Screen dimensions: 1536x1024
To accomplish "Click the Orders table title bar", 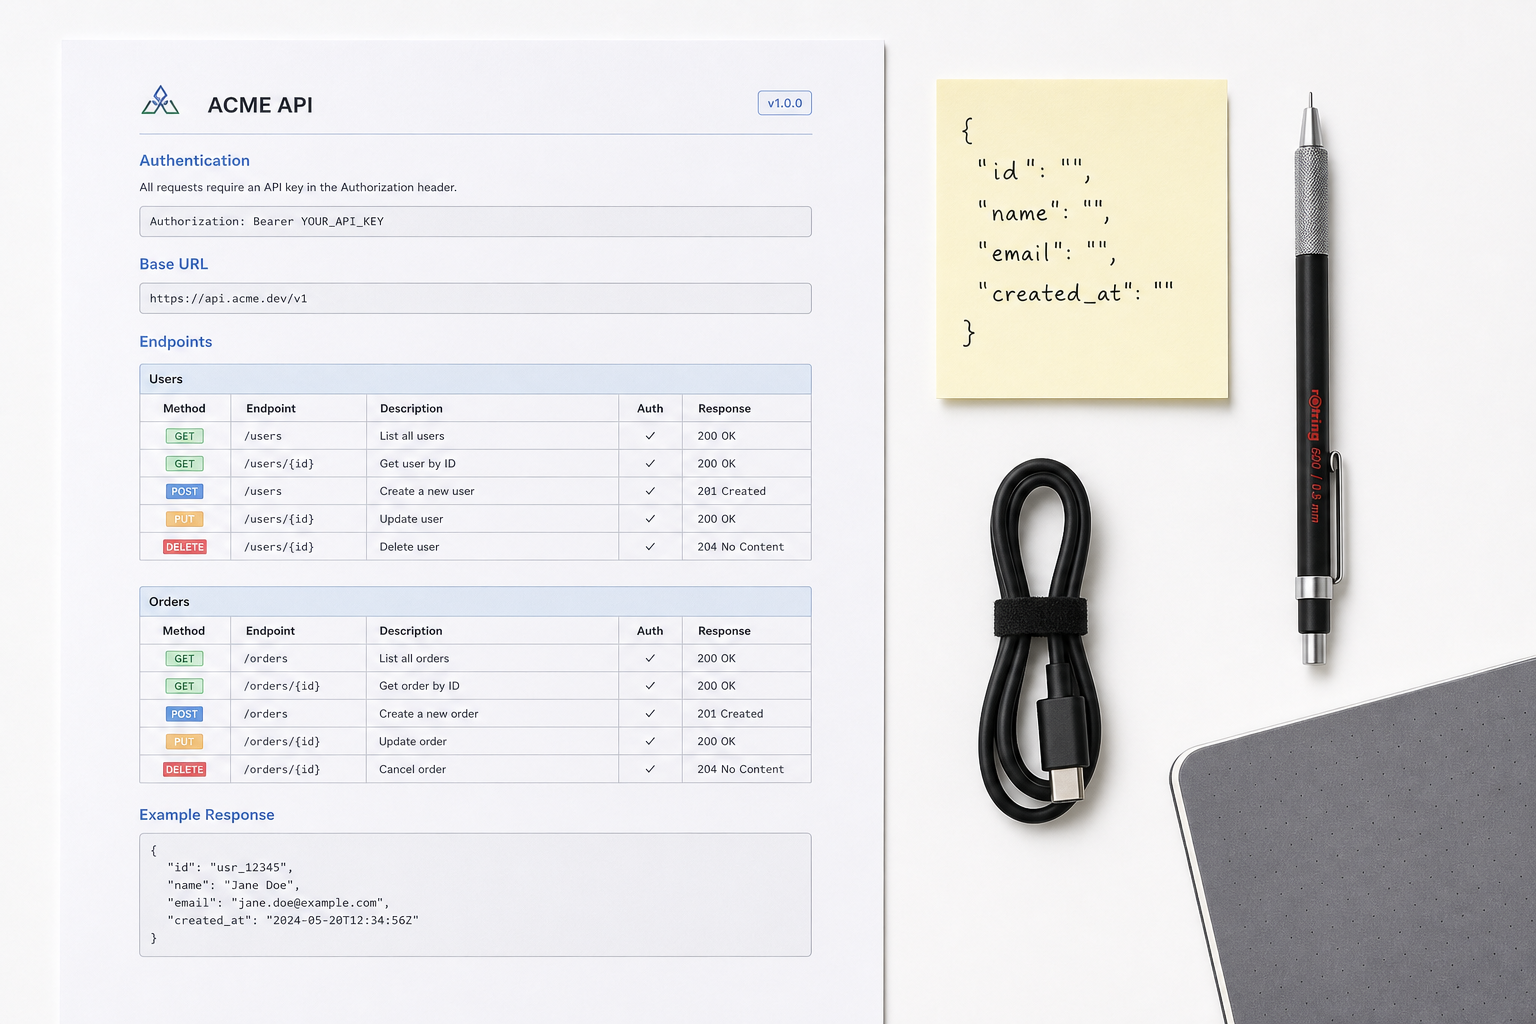I will click(475, 601).
